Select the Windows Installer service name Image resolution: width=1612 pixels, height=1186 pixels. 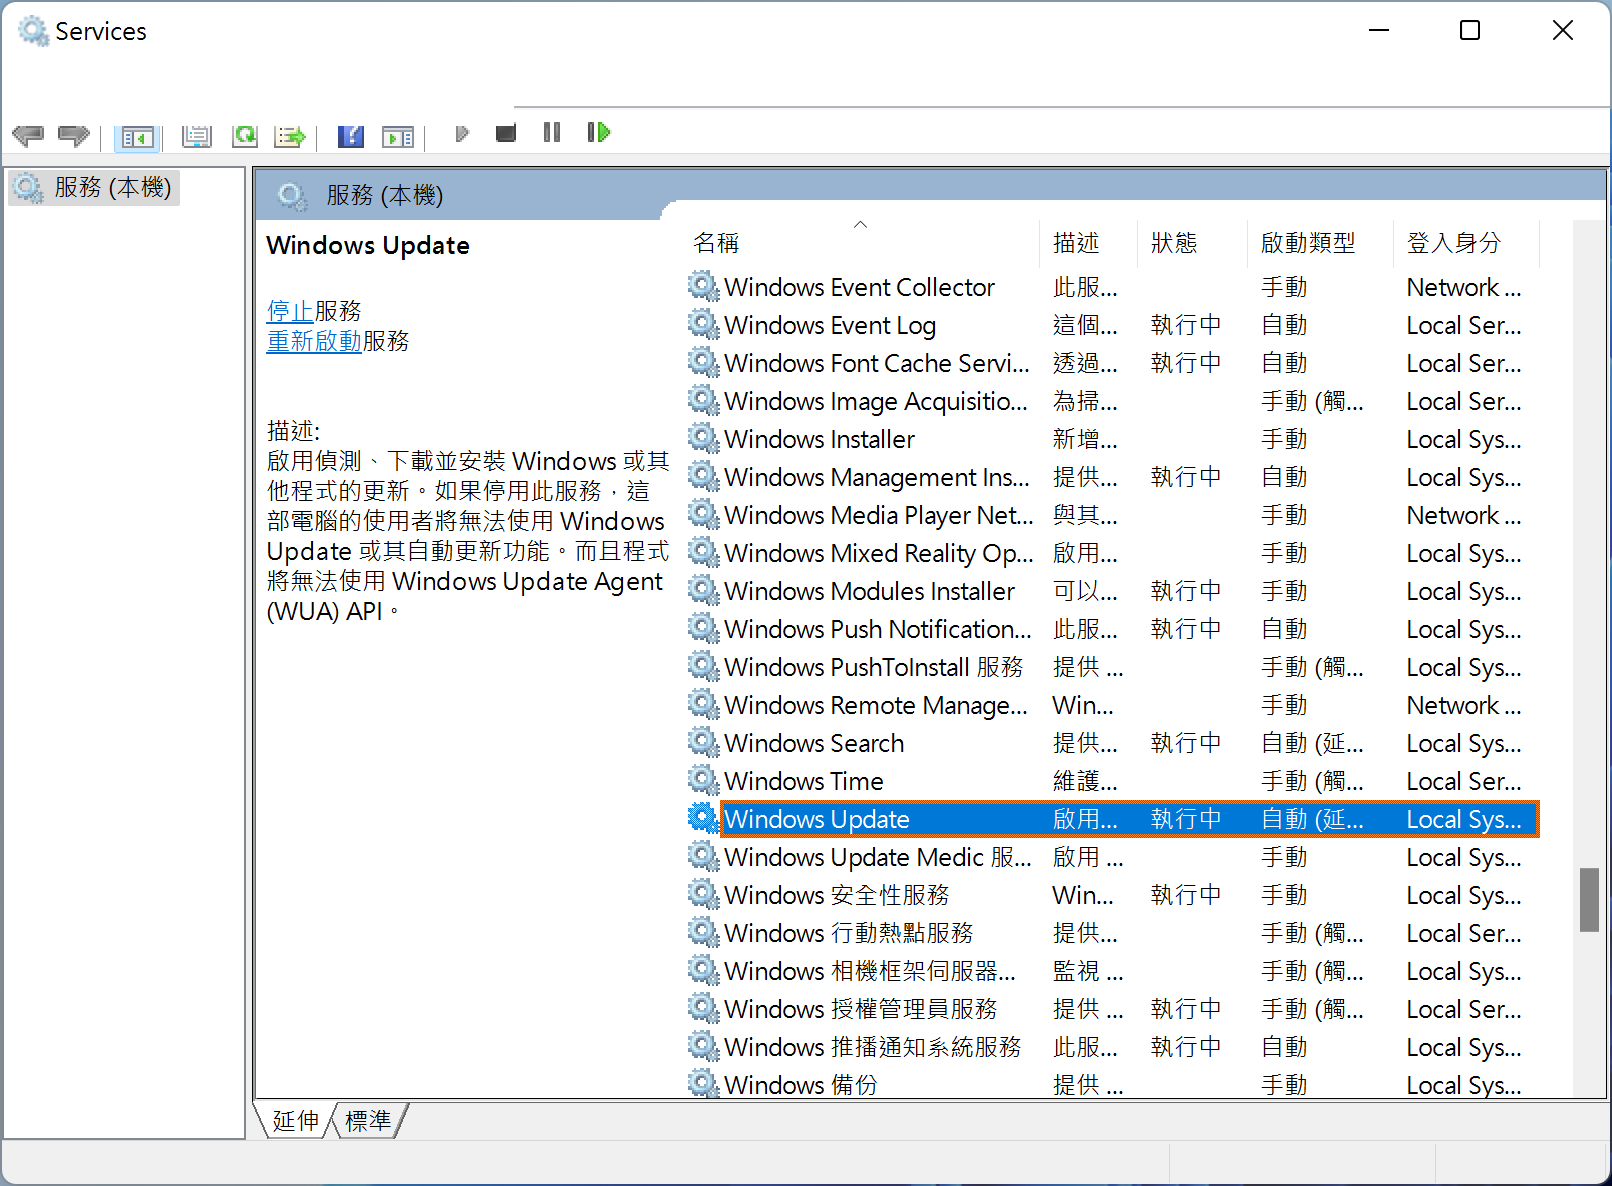pos(819,439)
